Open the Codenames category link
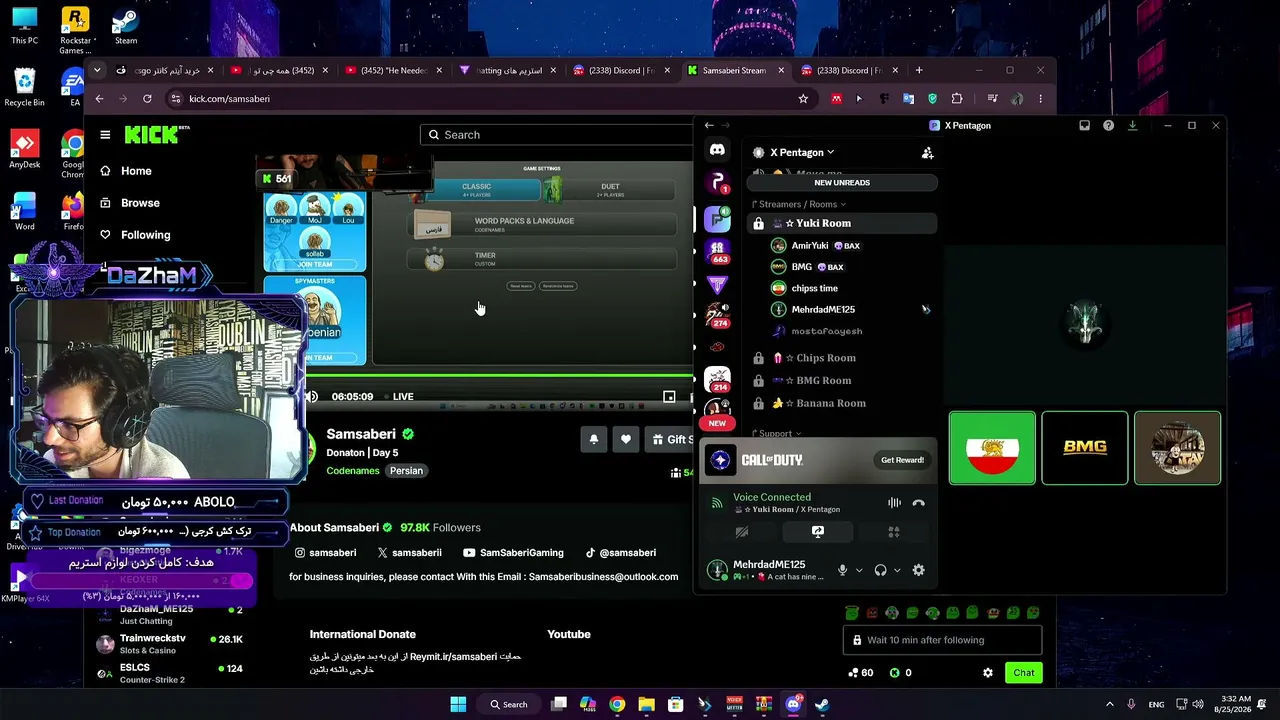 click(x=353, y=471)
